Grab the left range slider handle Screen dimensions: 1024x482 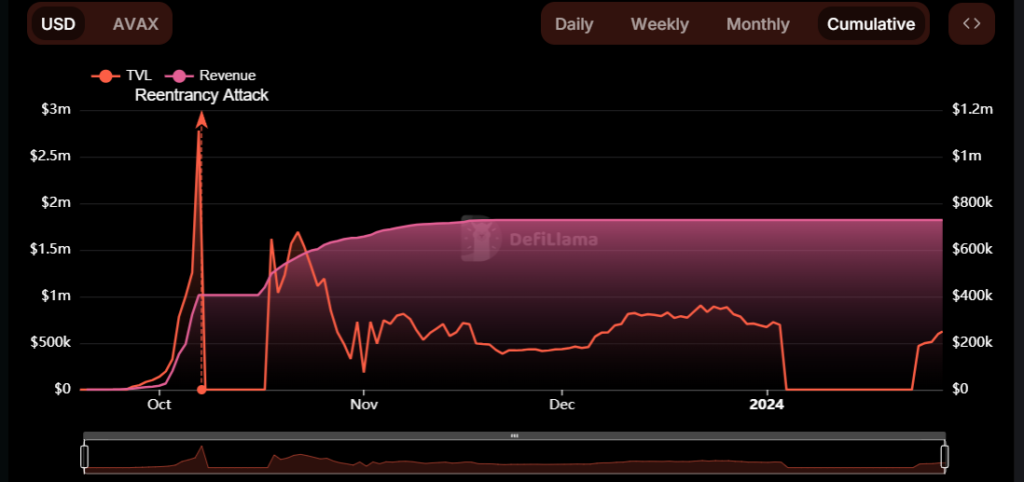[x=84, y=457]
